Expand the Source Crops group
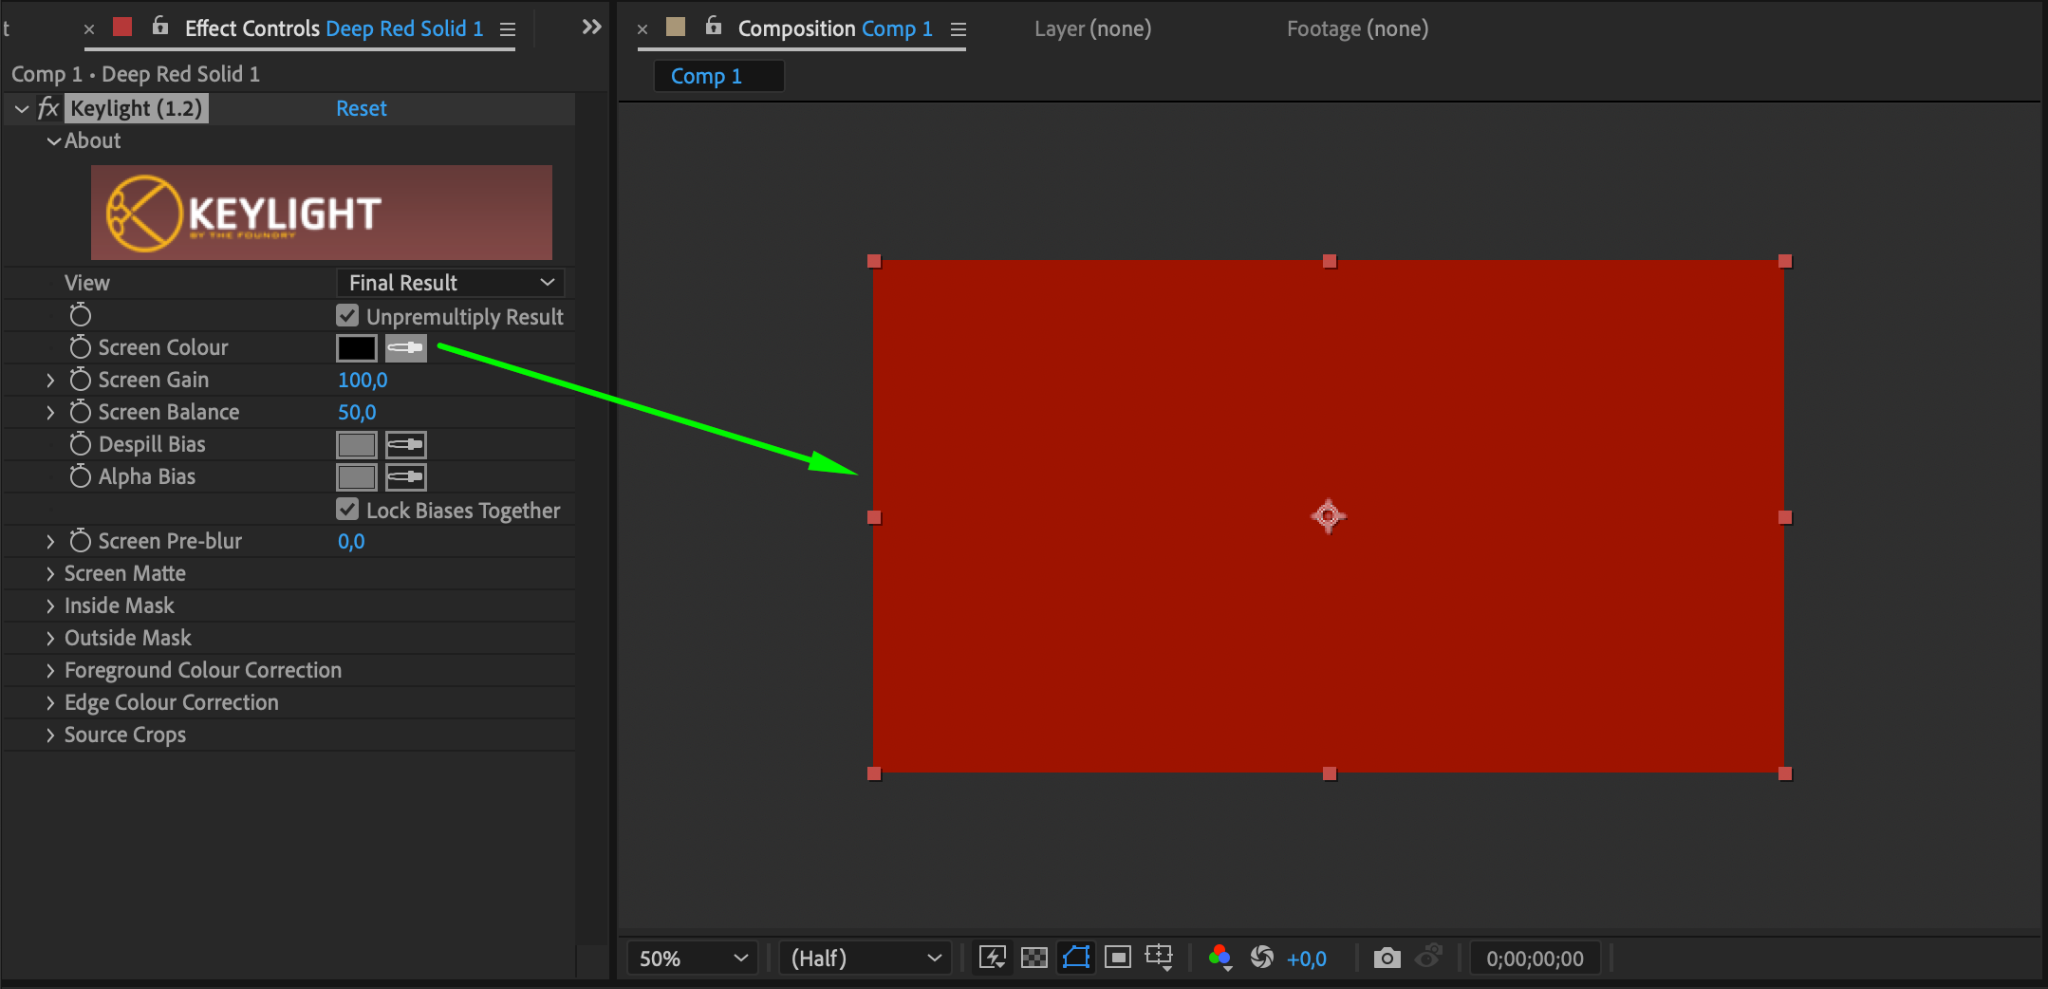Image resolution: width=2048 pixels, height=989 pixels. tap(50, 735)
